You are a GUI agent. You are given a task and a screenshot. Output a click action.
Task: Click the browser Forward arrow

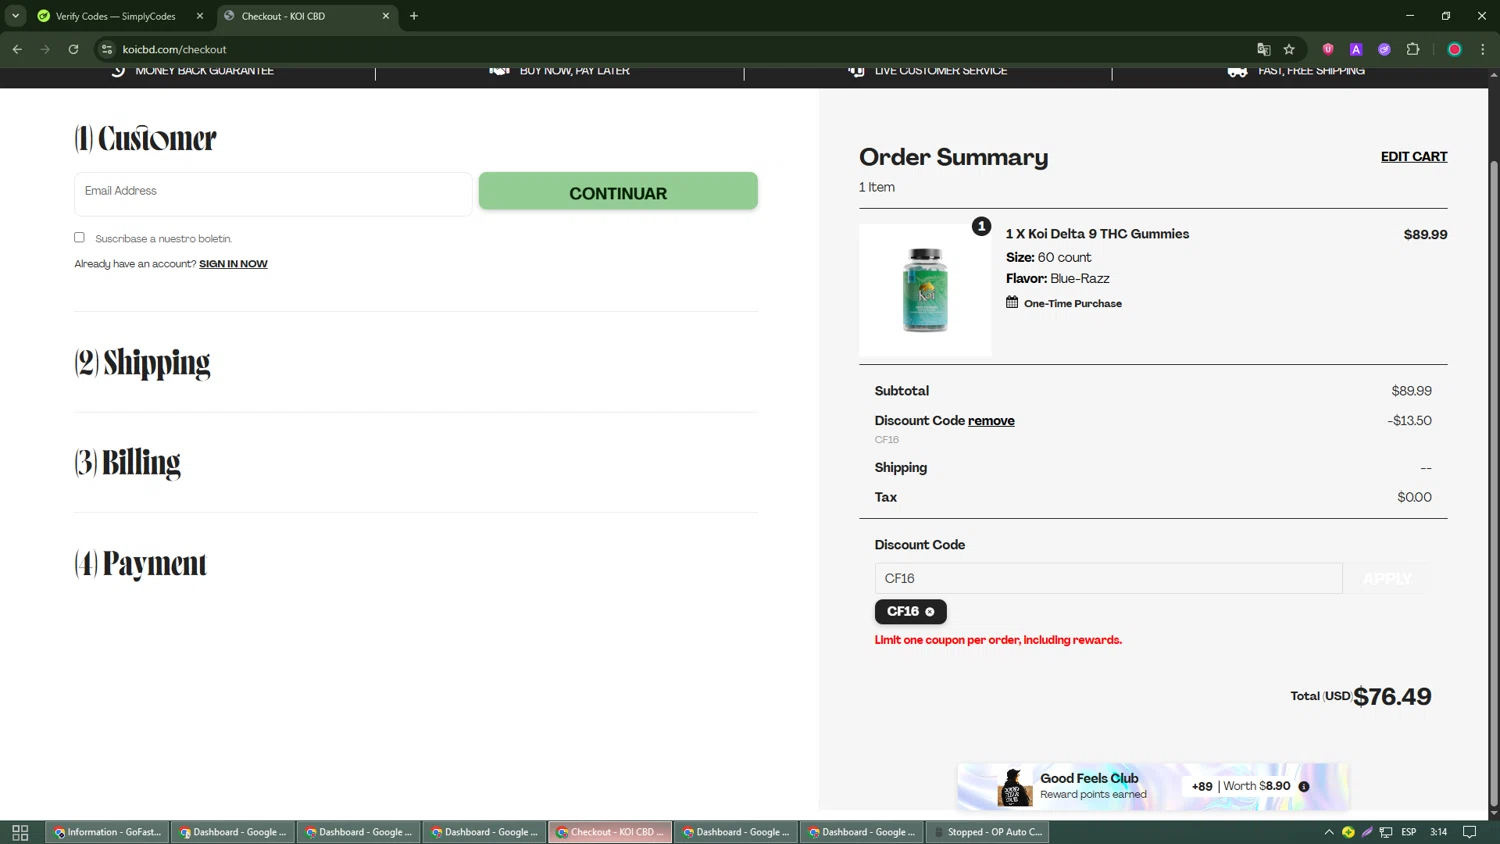pos(45,49)
